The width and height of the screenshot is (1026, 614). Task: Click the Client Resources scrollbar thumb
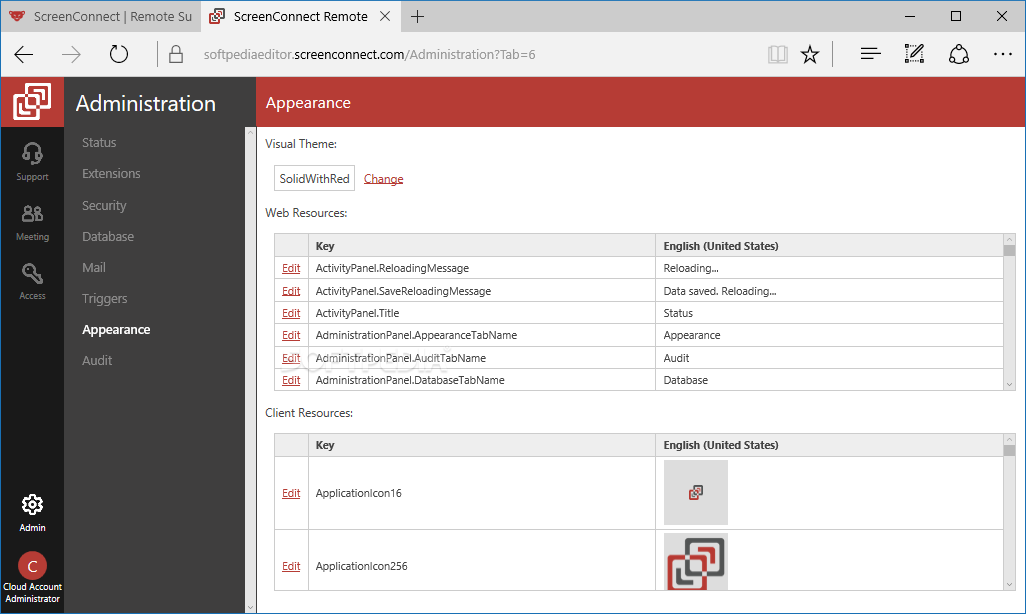click(1010, 450)
